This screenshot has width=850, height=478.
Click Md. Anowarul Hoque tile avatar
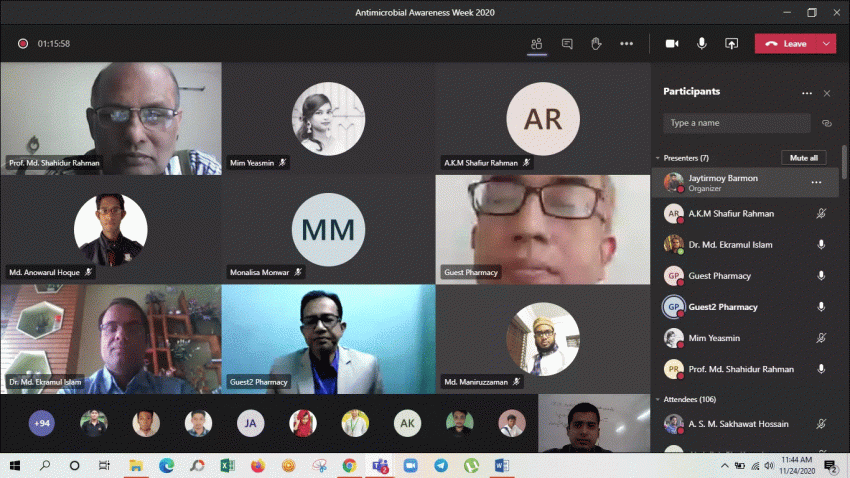(x=111, y=229)
